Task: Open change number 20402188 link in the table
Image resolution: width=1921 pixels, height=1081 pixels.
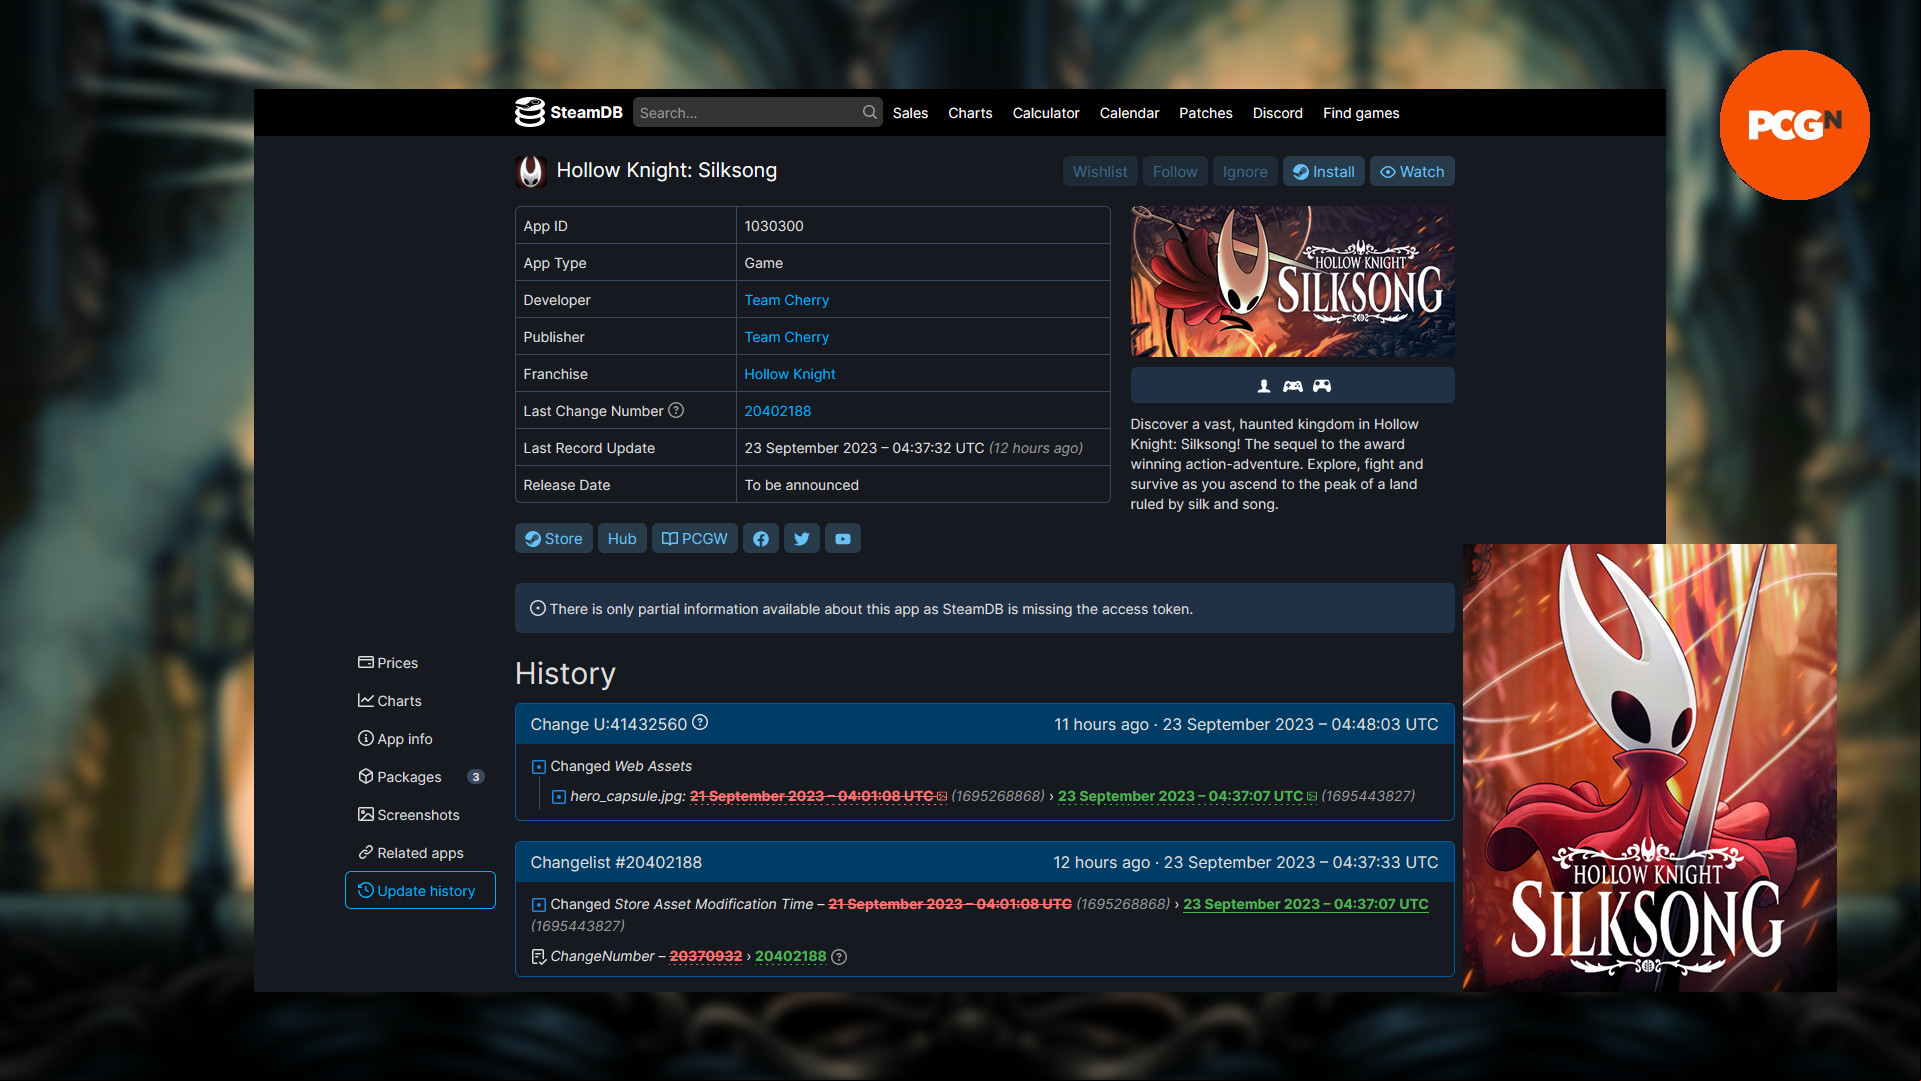Action: pyautogui.click(x=777, y=411)
